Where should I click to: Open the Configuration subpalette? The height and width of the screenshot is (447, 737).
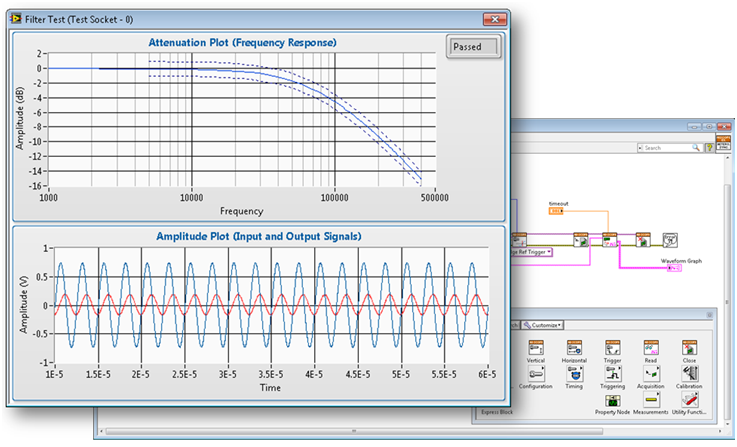[535, 374]
